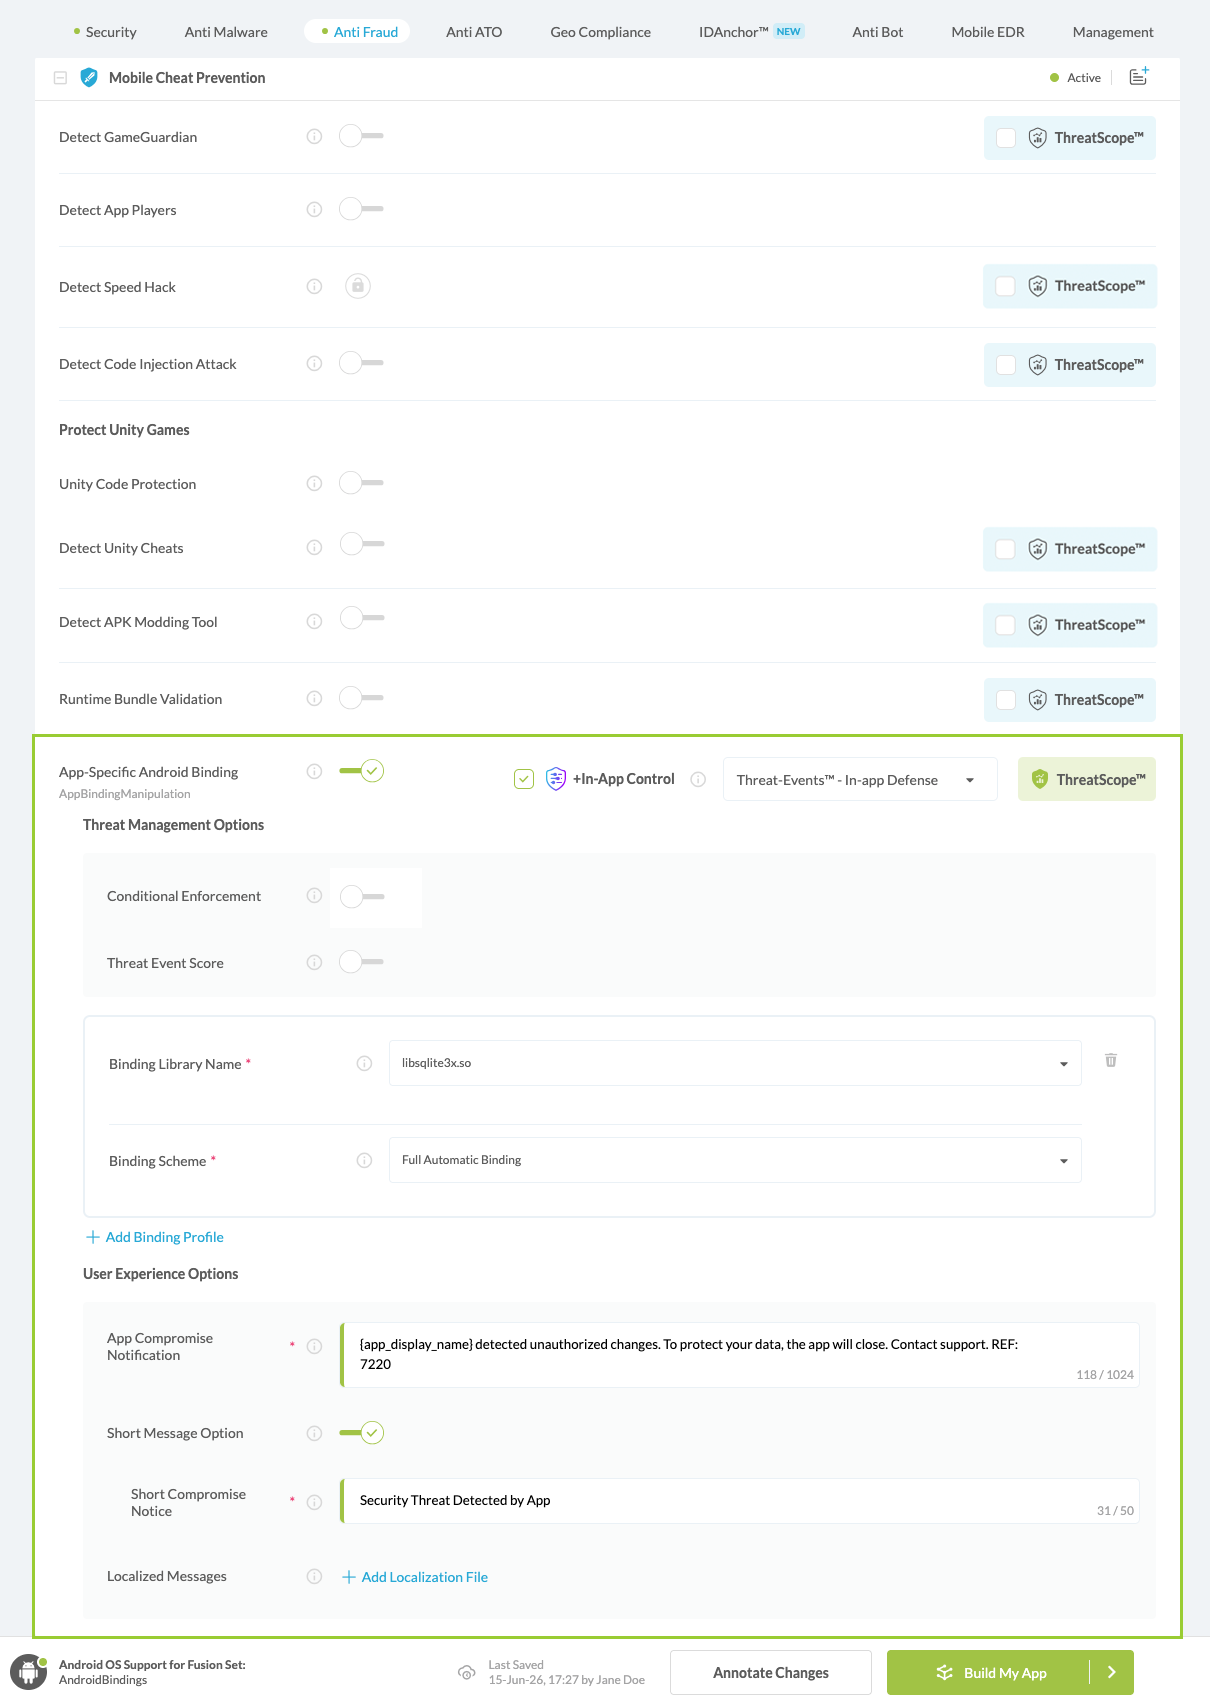
Task: Show info for Threat Event Score
Action: click(314, 962)
